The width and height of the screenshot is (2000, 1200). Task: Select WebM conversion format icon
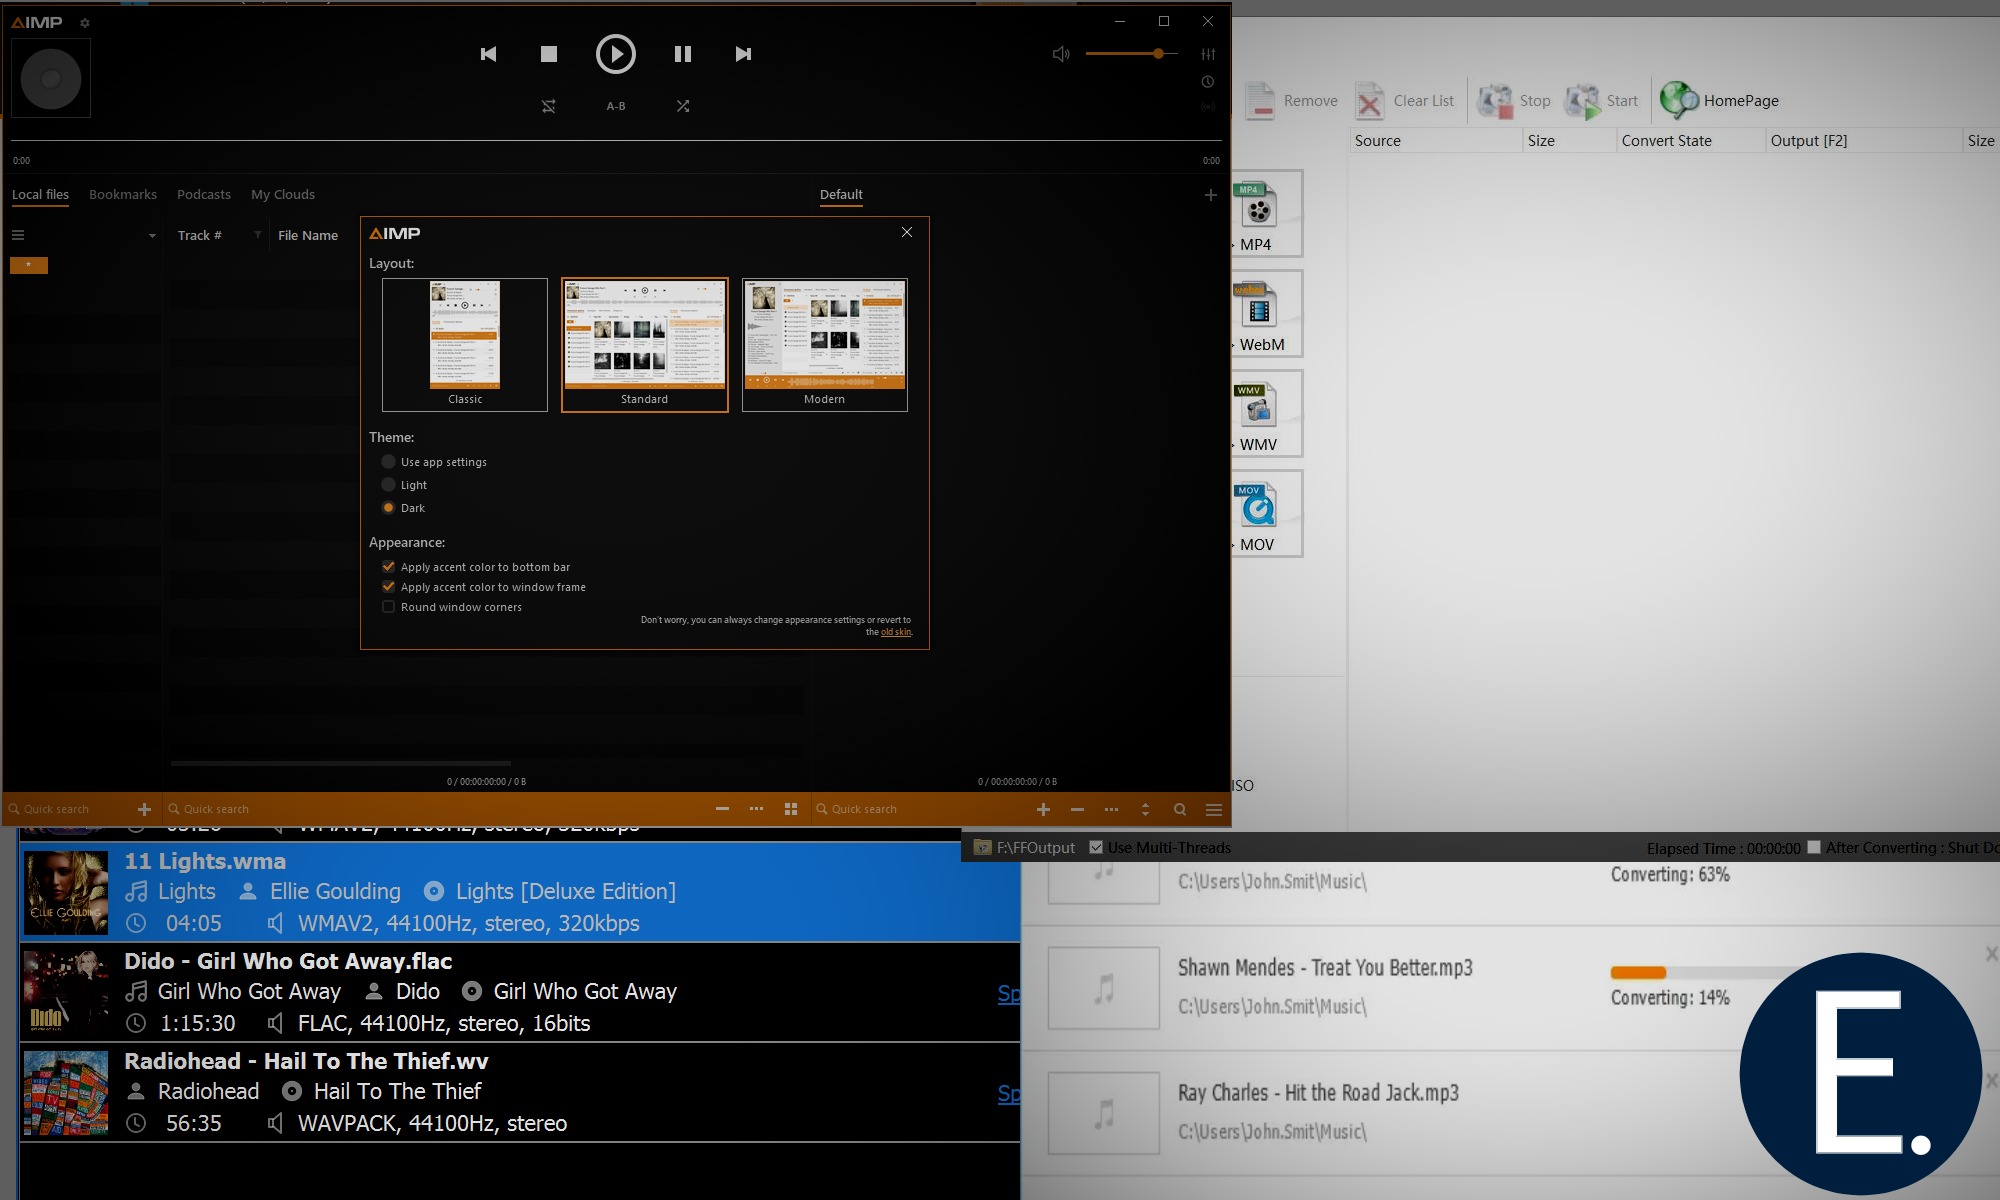coord(1266,314)
